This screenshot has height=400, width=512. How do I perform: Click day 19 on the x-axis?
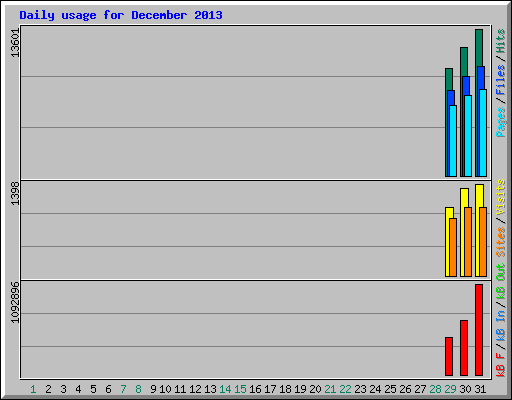click(300, 389)
